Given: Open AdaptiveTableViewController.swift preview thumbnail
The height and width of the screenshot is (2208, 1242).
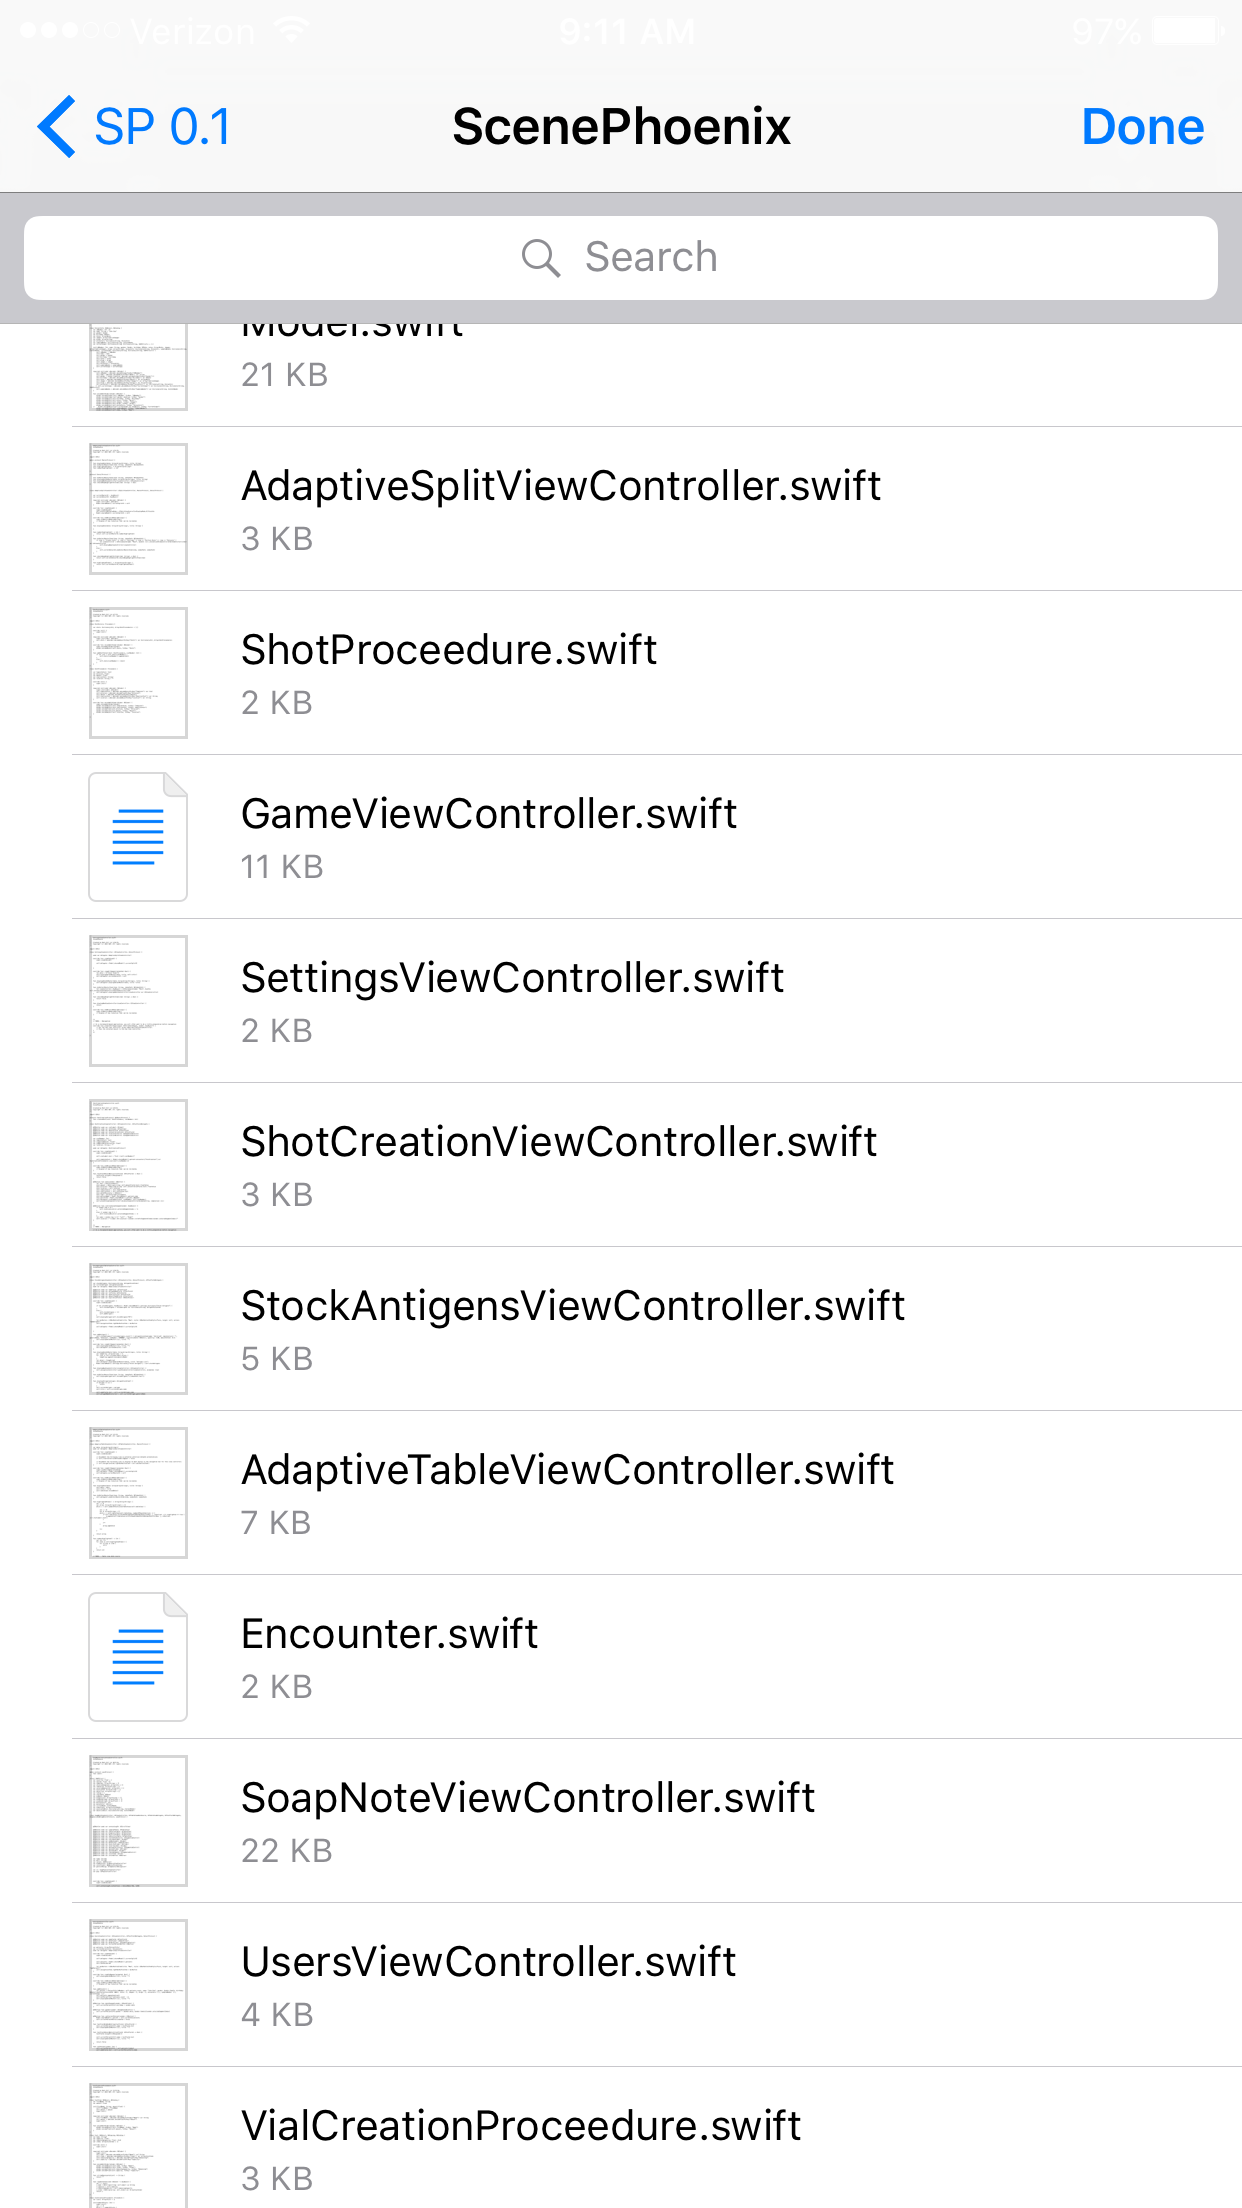Looking at the screenshot, I should coord(138,1493).
